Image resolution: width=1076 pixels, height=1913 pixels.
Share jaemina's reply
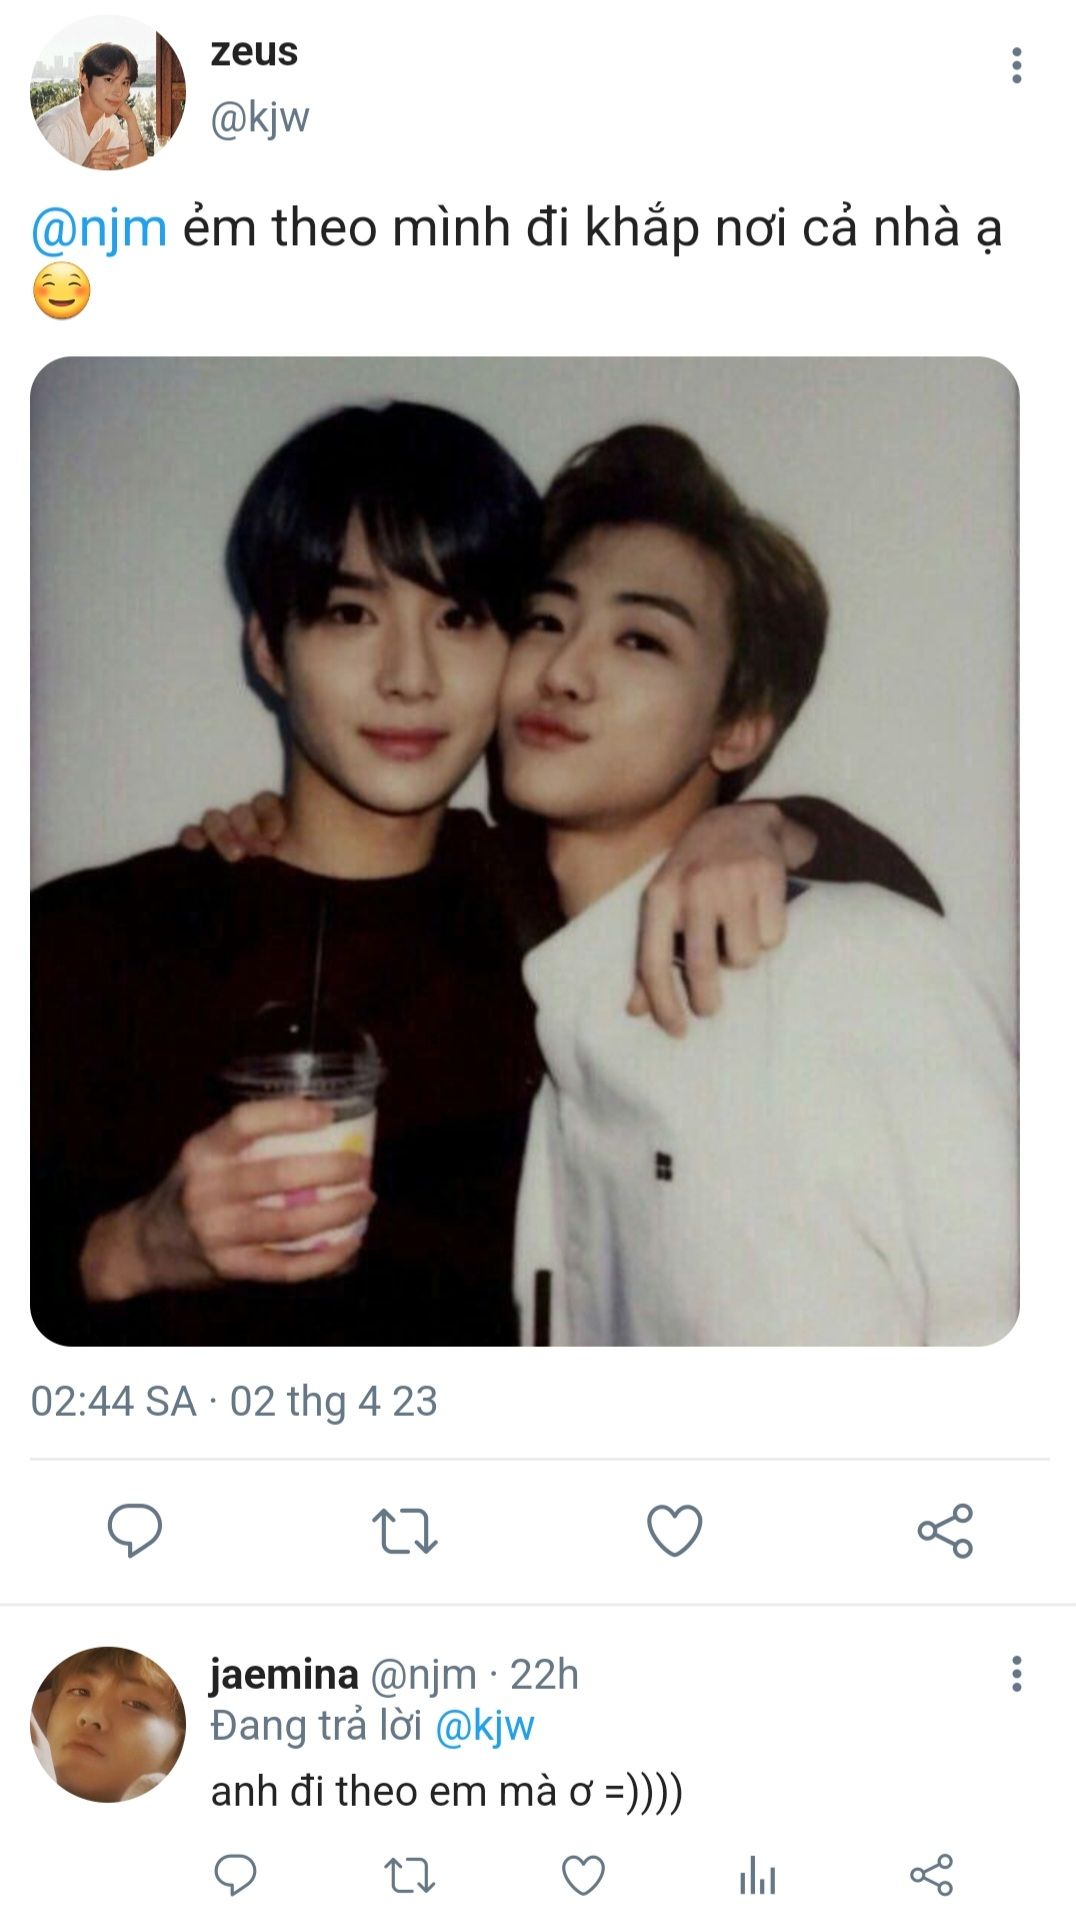(931, 1875)
